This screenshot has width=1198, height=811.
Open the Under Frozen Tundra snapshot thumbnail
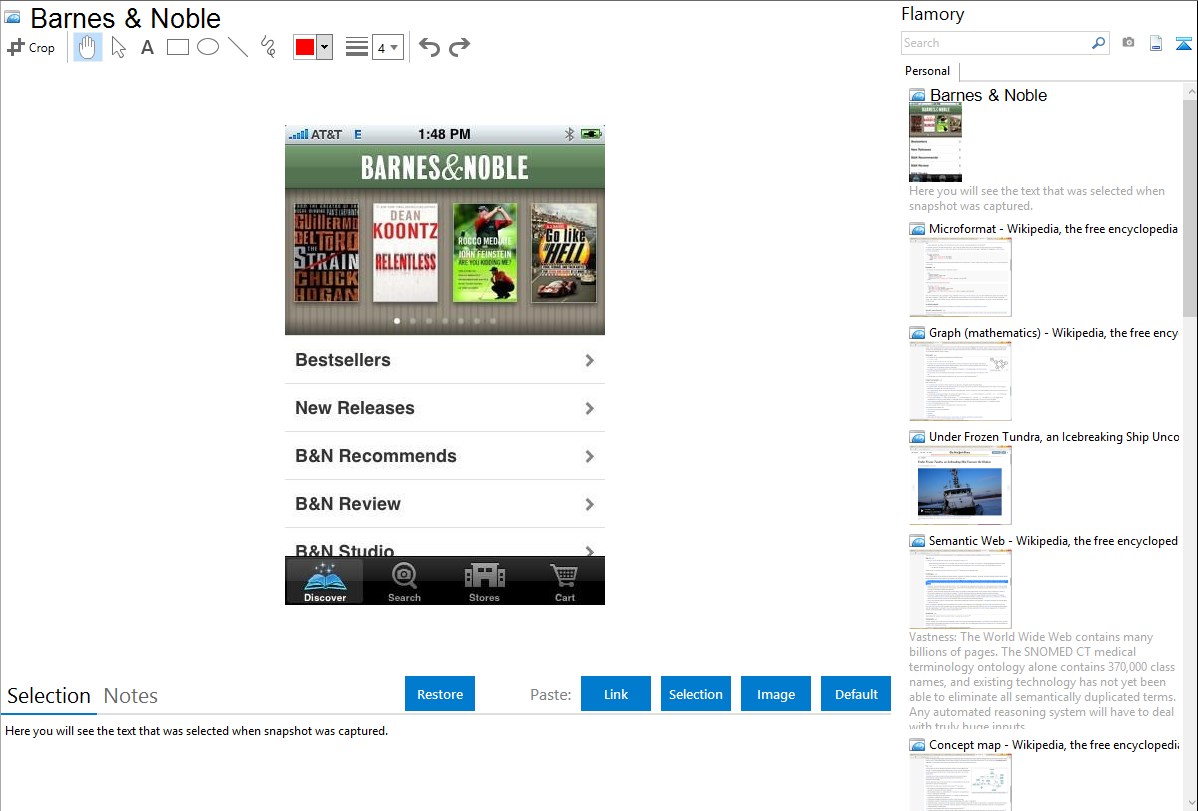click(x=960, y=485)
